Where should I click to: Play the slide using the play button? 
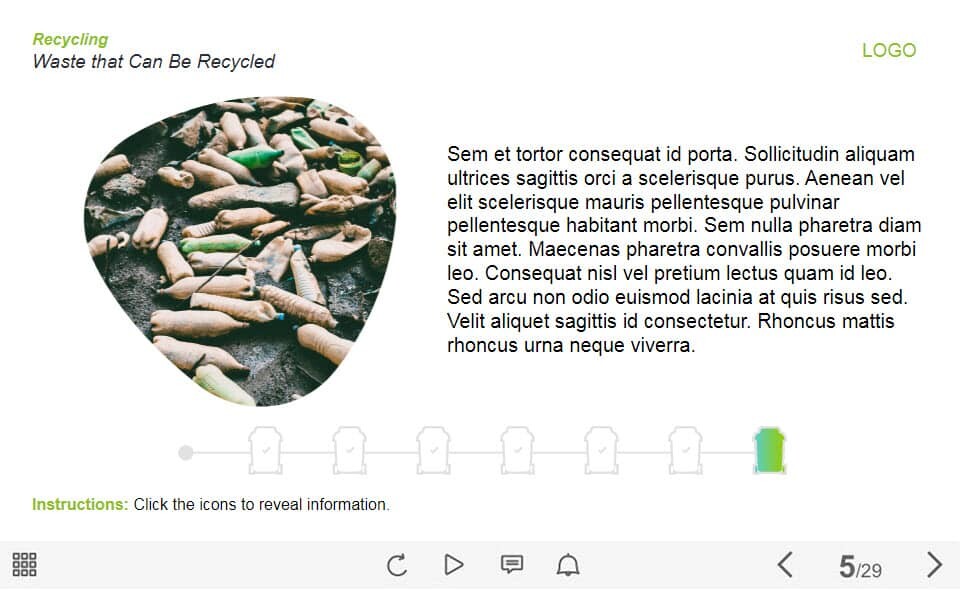tap(453, 564)
